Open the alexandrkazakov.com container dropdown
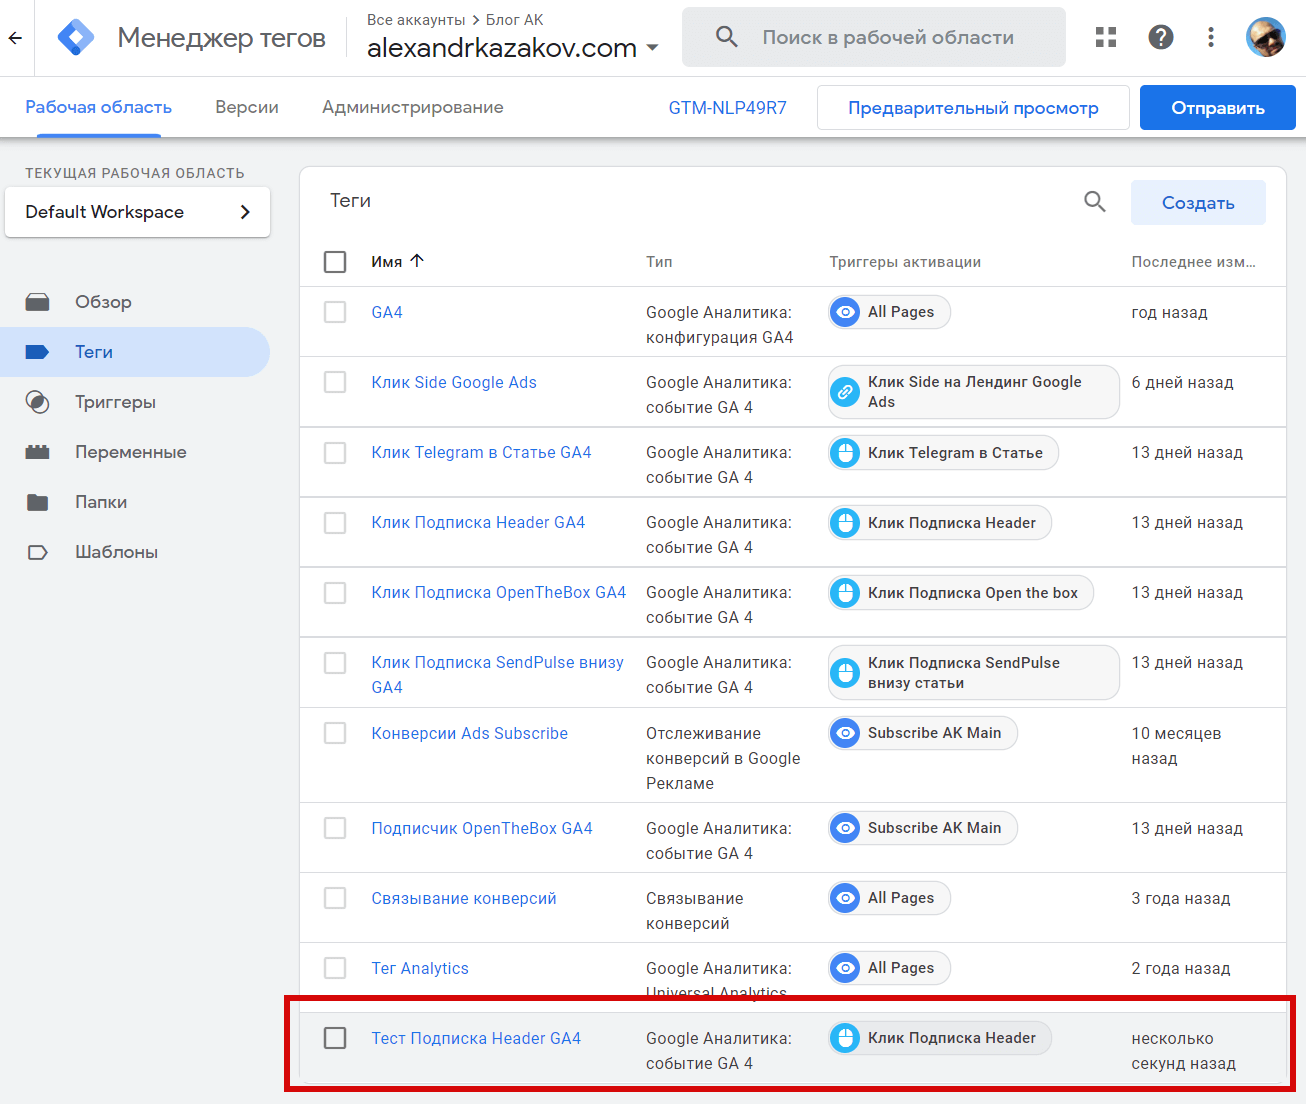 click(652, 47)
